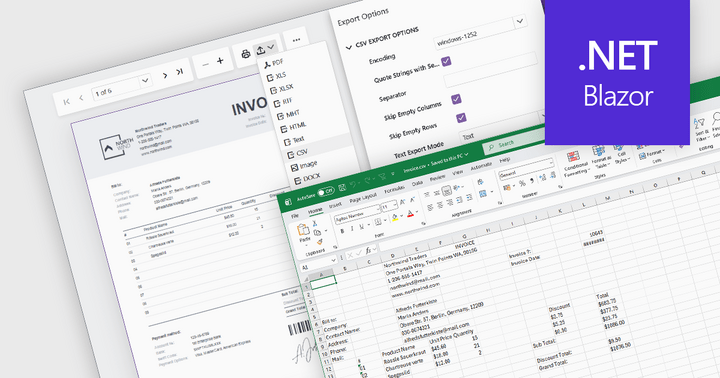Viewport: 720px width, 378px height.
Task: Toggle Skip Empty Rows checkbox
Action: 461,118
